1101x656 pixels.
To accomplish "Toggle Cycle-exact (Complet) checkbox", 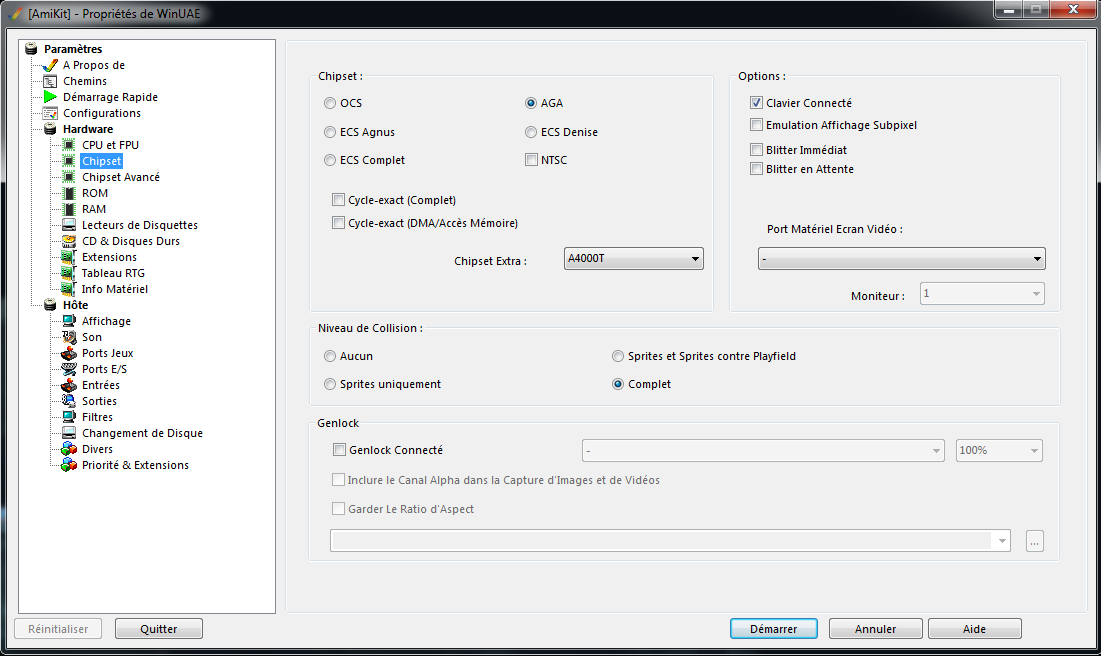I will coord(338,200).
